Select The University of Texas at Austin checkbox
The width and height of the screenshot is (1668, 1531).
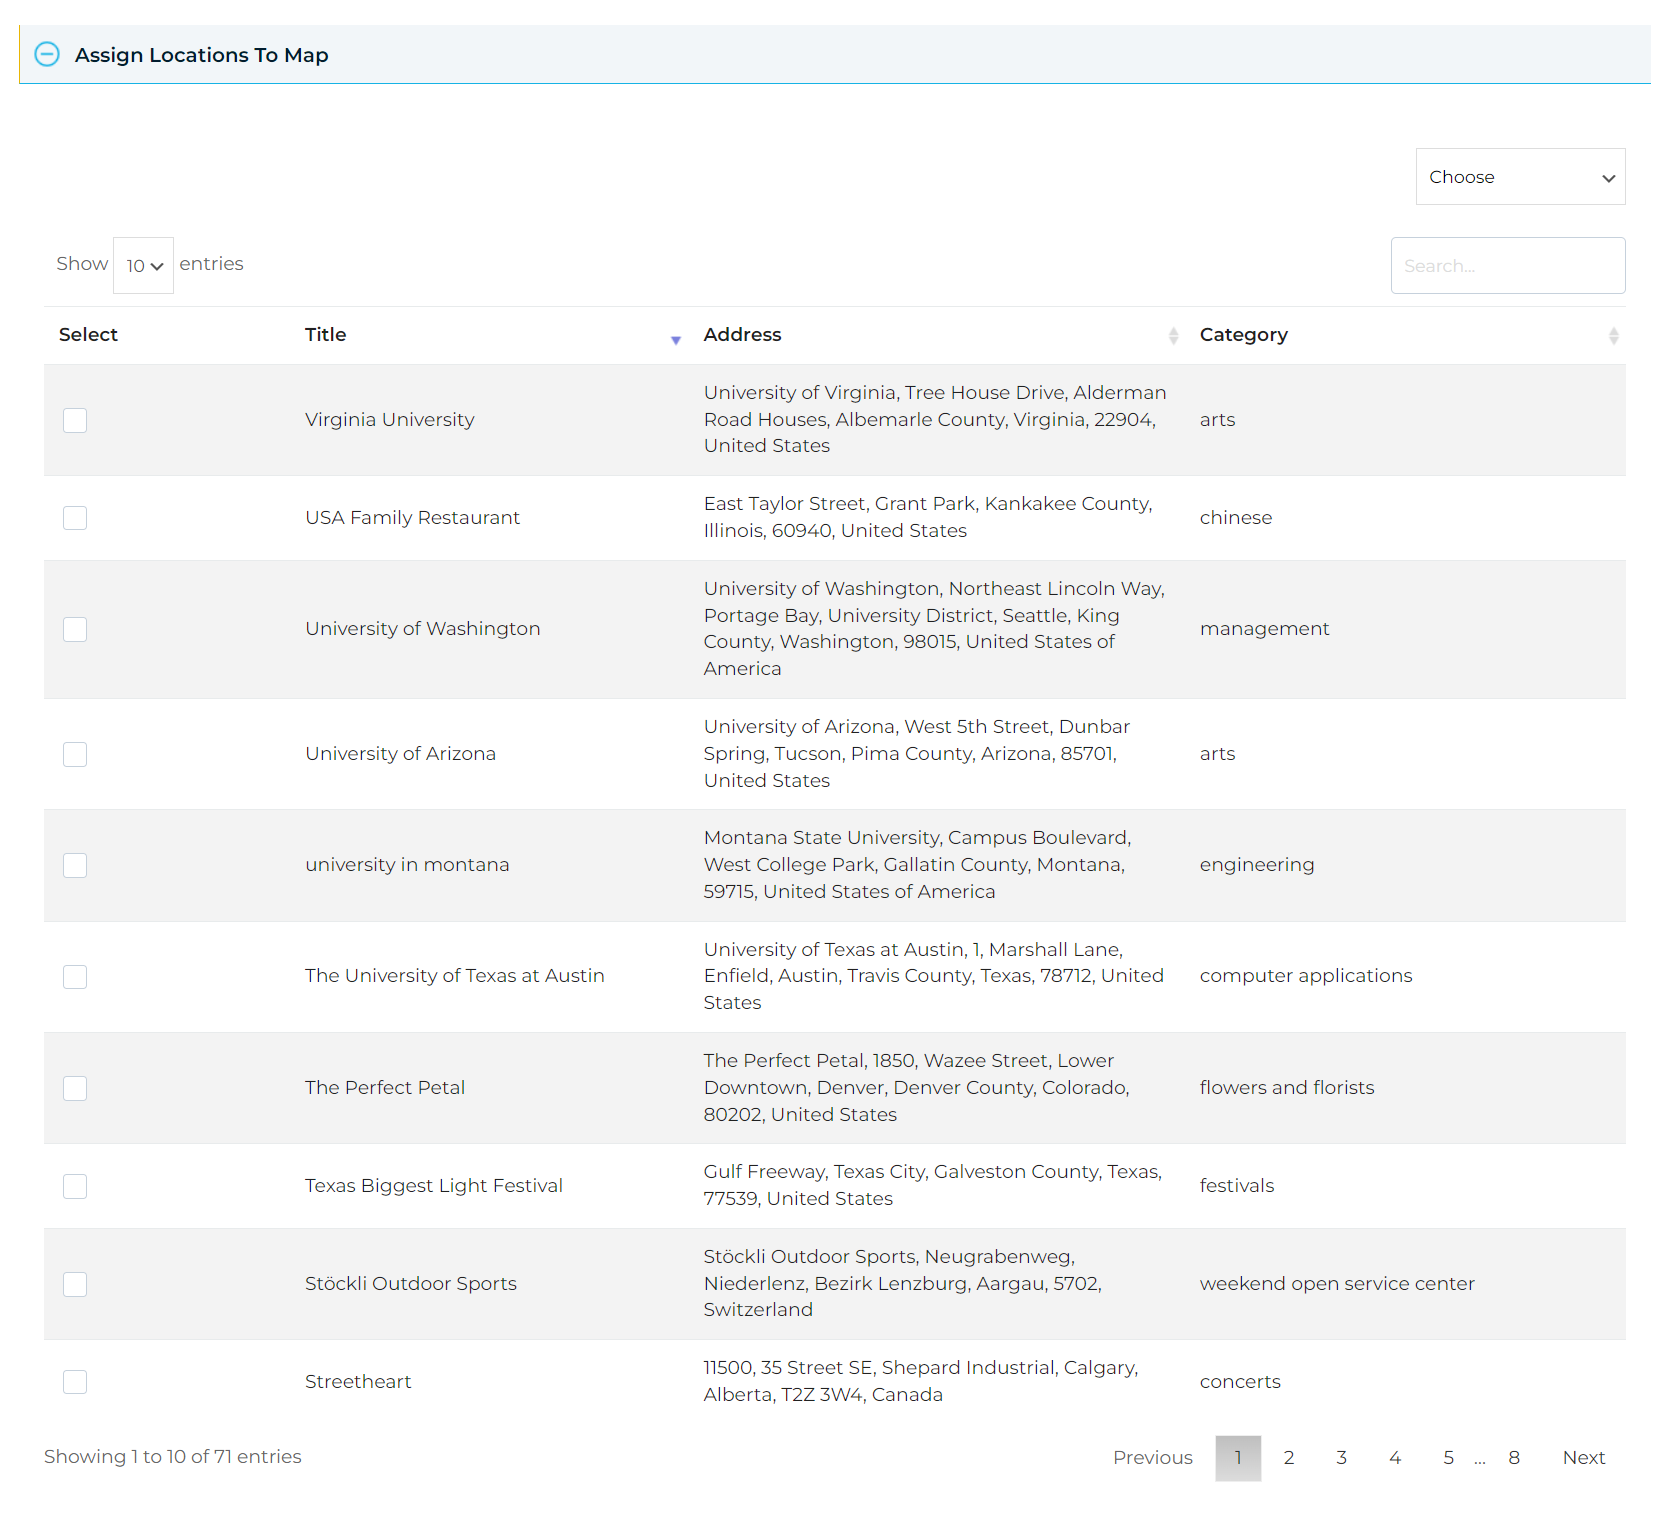coord(75,976)
